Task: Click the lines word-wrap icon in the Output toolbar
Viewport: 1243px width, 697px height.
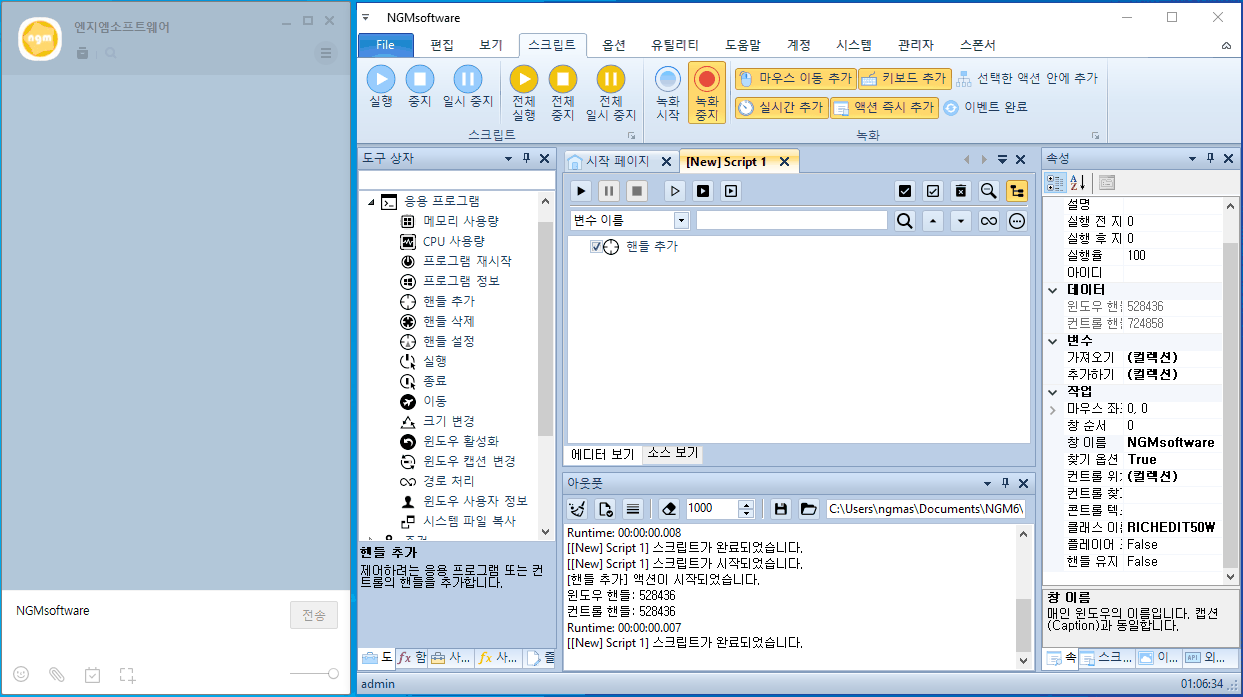Action: (x=632, y=508)
